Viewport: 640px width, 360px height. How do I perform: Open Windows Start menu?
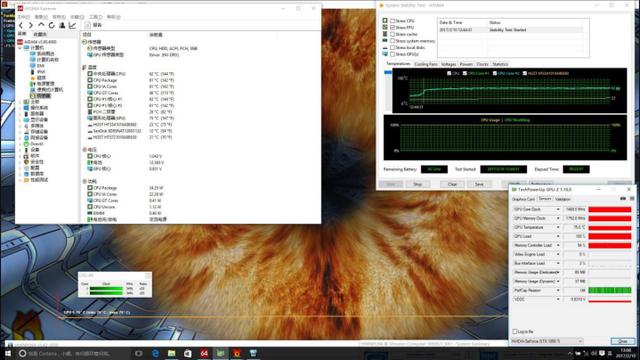coord(7,353)
